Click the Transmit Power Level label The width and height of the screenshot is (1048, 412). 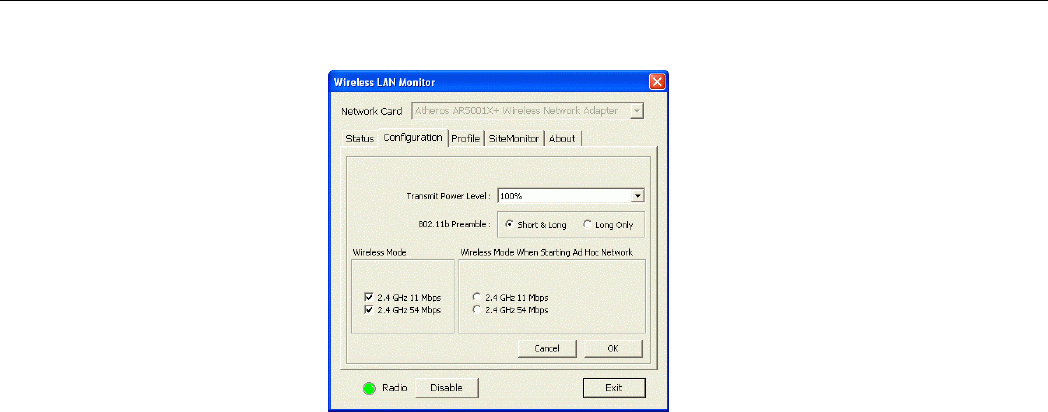tap(449, 197)
